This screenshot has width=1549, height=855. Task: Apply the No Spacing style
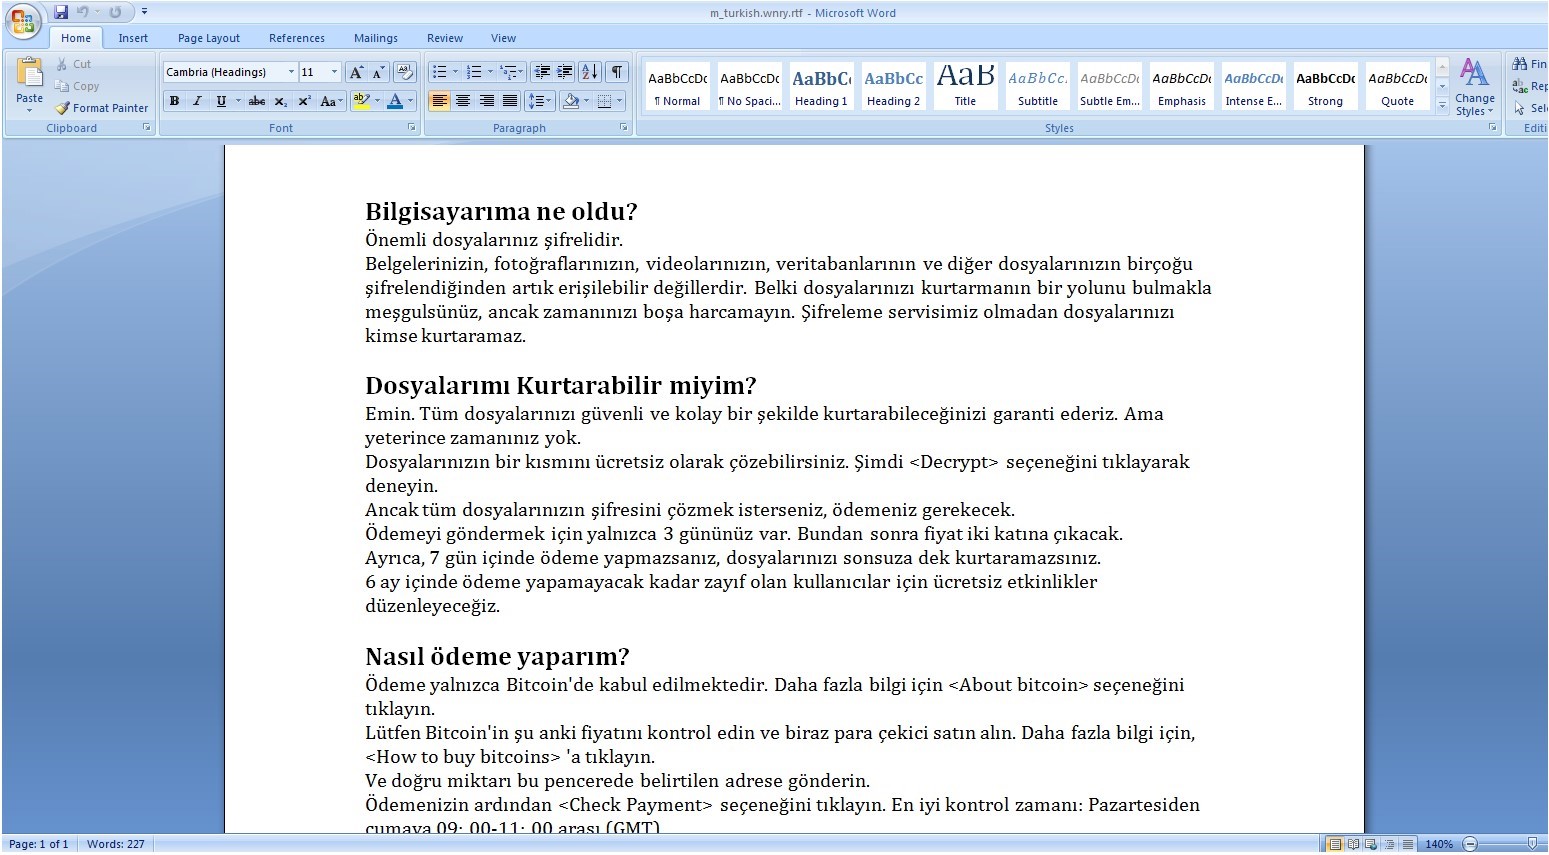point(749,86)
